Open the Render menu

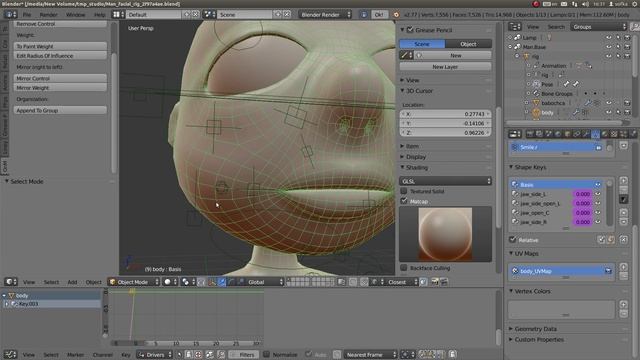[48, 14]
